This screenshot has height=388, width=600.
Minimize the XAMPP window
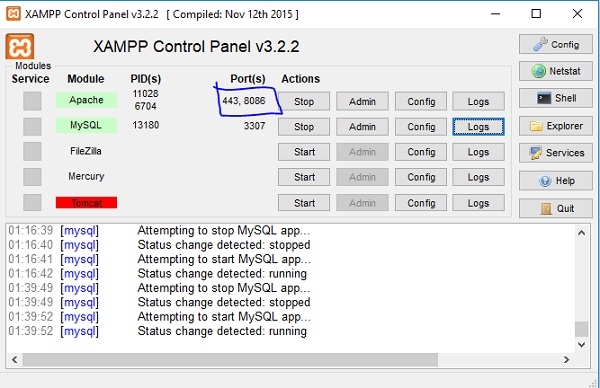point(496,14)
